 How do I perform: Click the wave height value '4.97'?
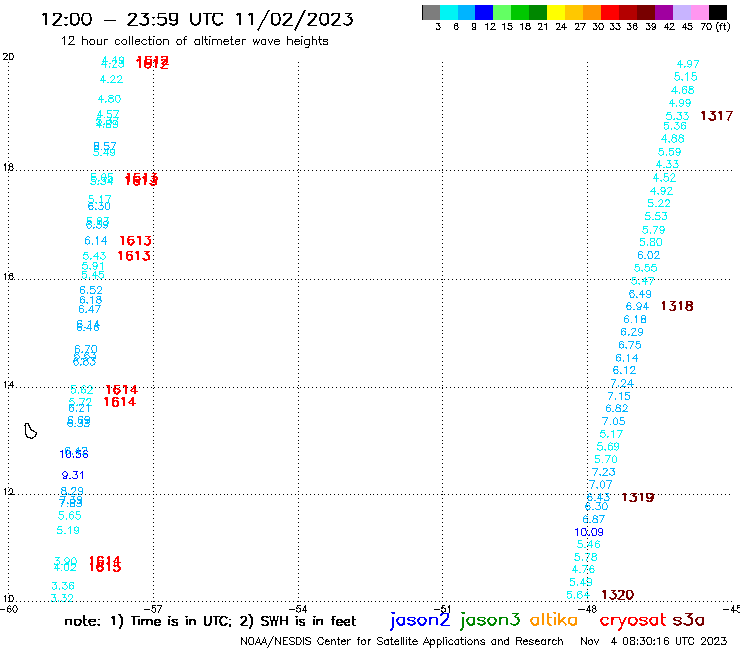click(688, 64)
